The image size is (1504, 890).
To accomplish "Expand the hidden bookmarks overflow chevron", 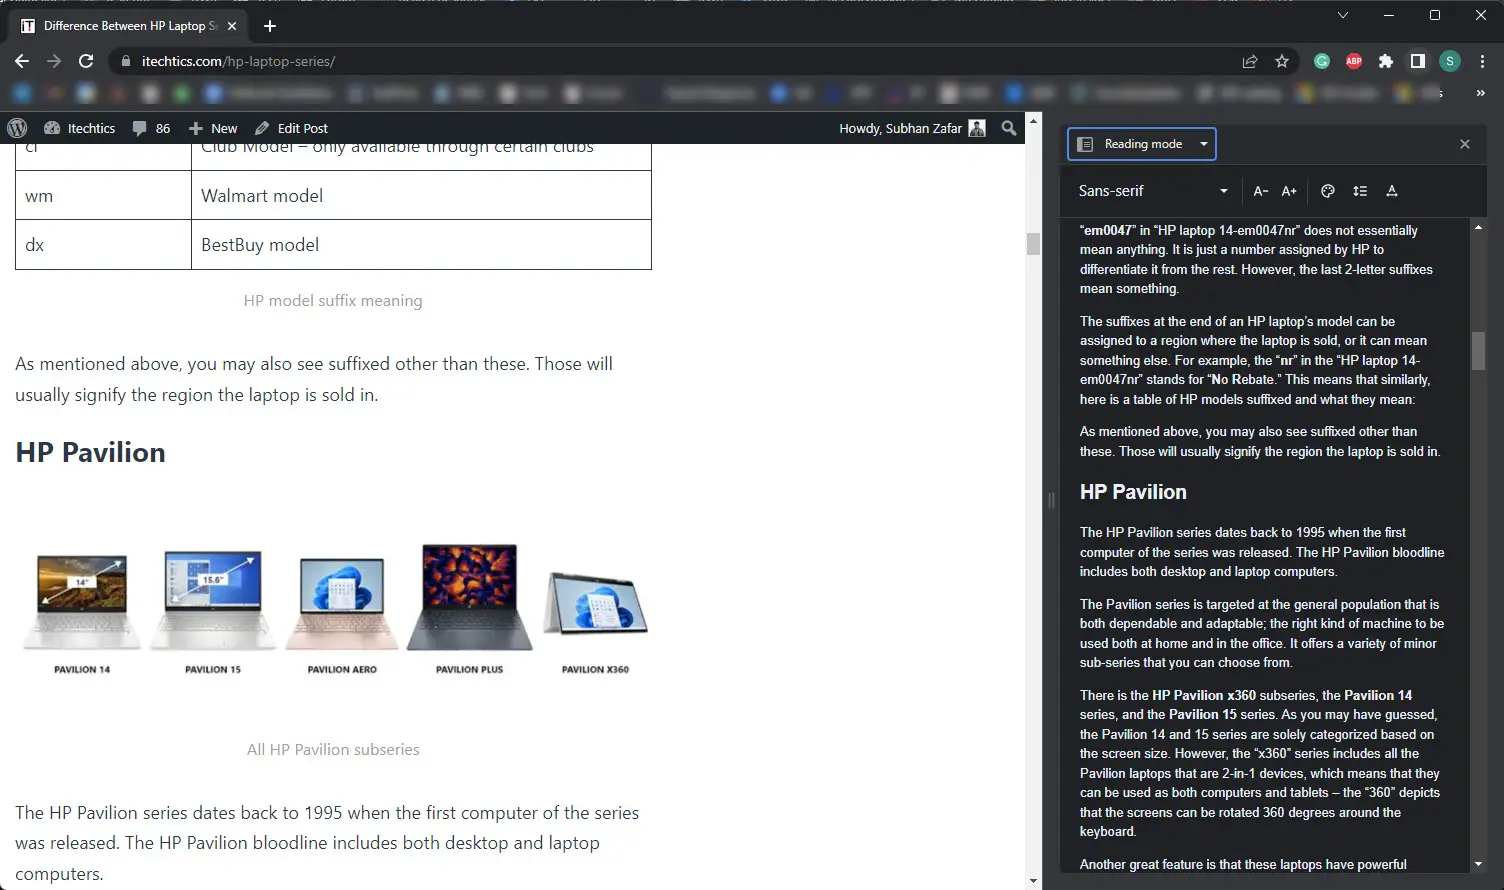I will point(1480,93).
